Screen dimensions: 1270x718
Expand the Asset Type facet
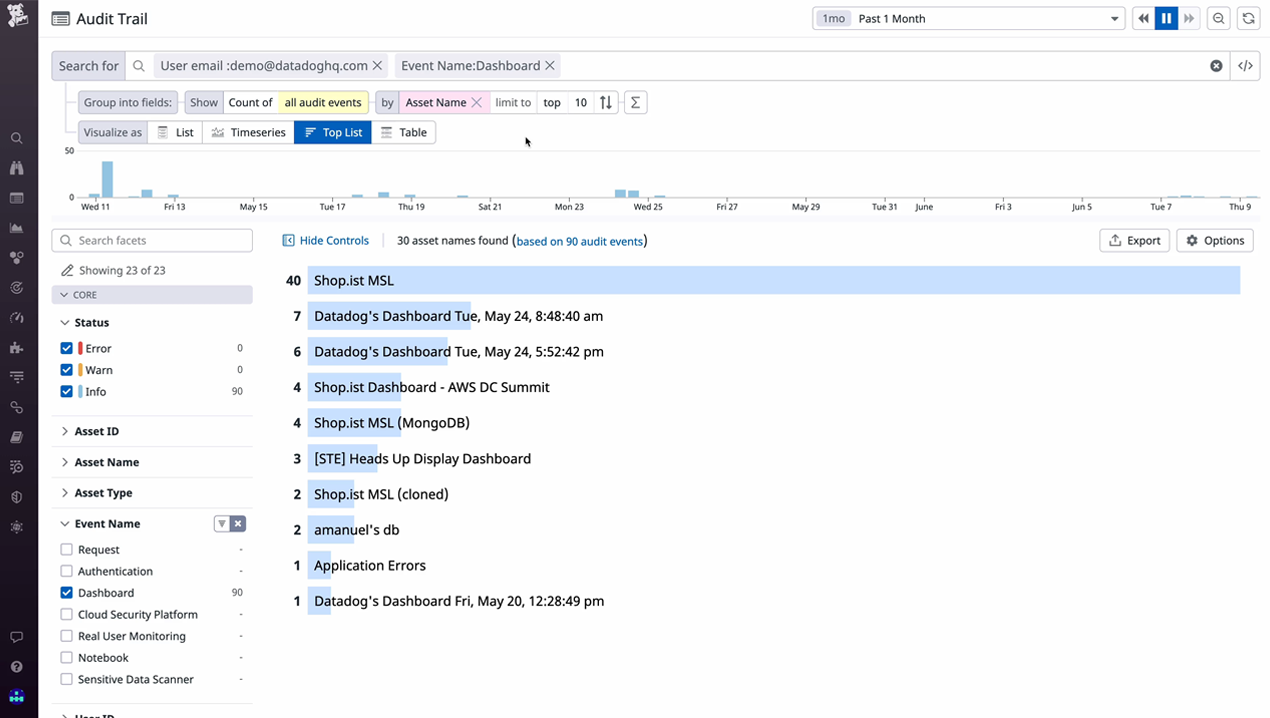tap(96, 493)
